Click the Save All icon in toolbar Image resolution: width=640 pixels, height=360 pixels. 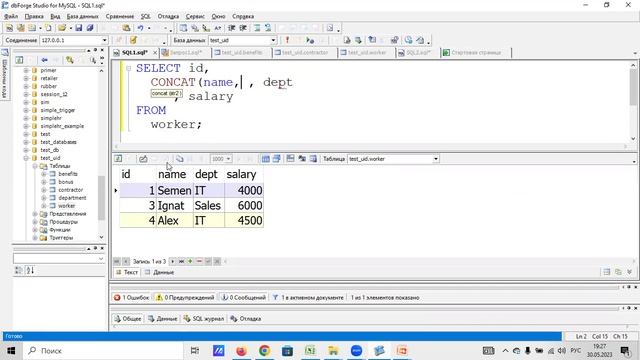tap(90, 28)
